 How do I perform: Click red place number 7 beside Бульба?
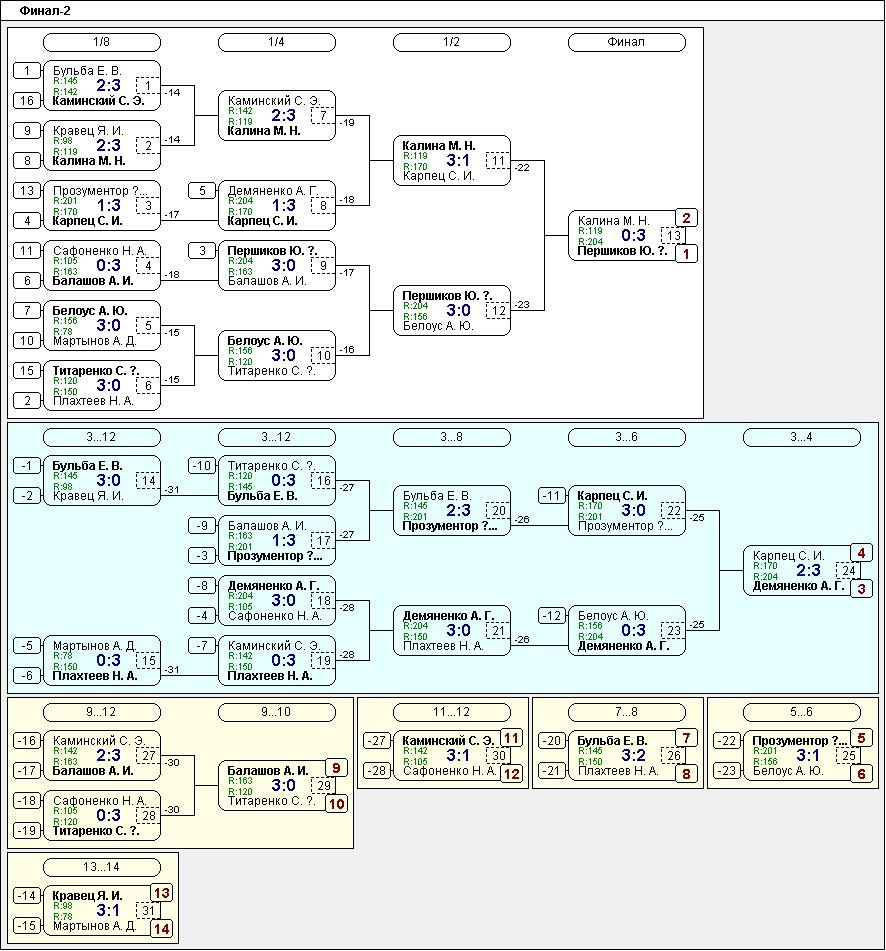click(x=686, y=738)
